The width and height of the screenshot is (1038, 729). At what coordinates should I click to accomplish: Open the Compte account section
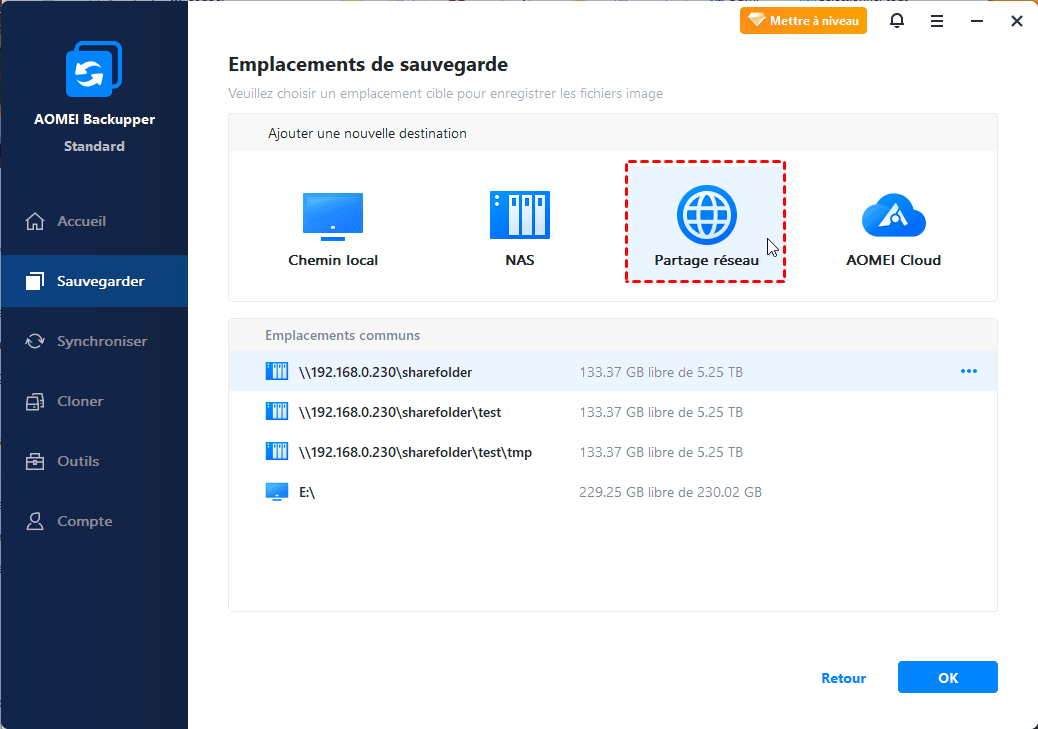click(x=94, y=521)
